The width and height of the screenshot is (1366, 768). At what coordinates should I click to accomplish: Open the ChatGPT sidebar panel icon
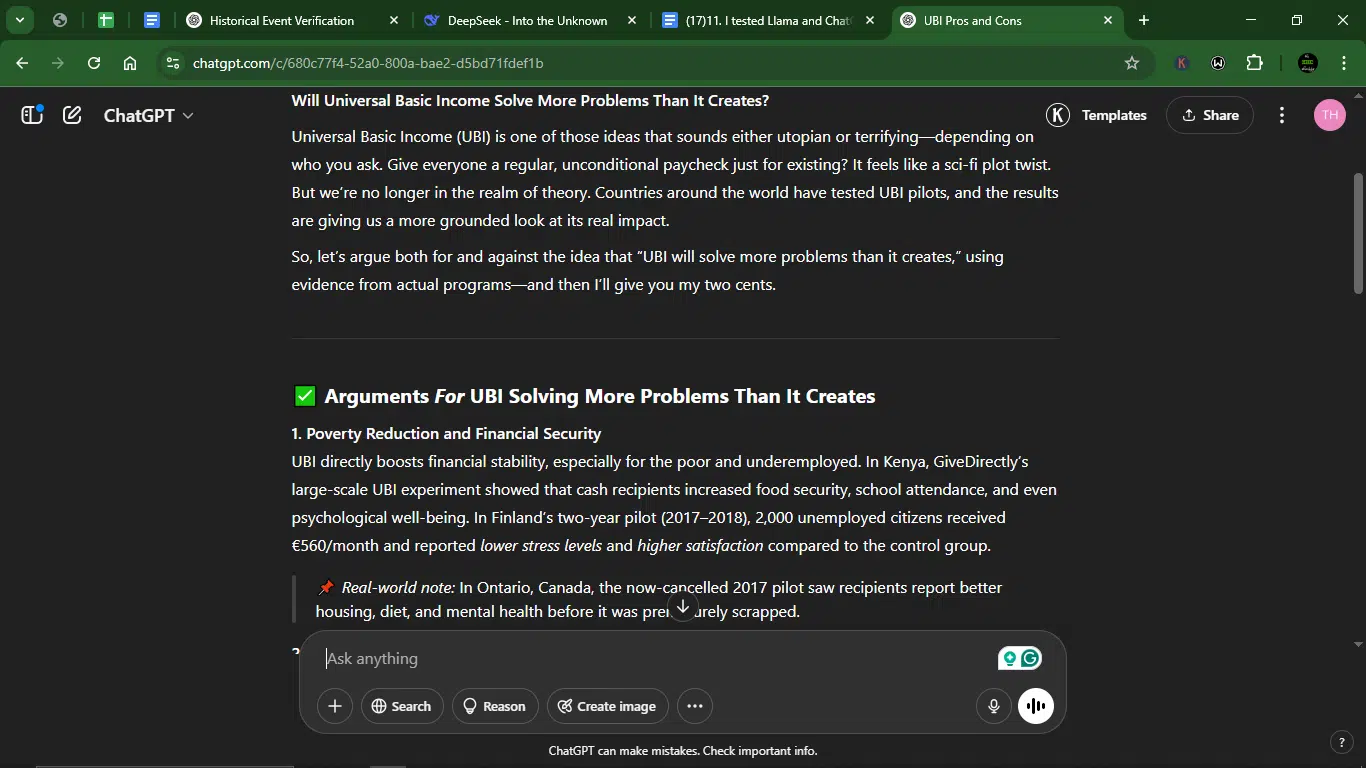click(x=32, y=115)
